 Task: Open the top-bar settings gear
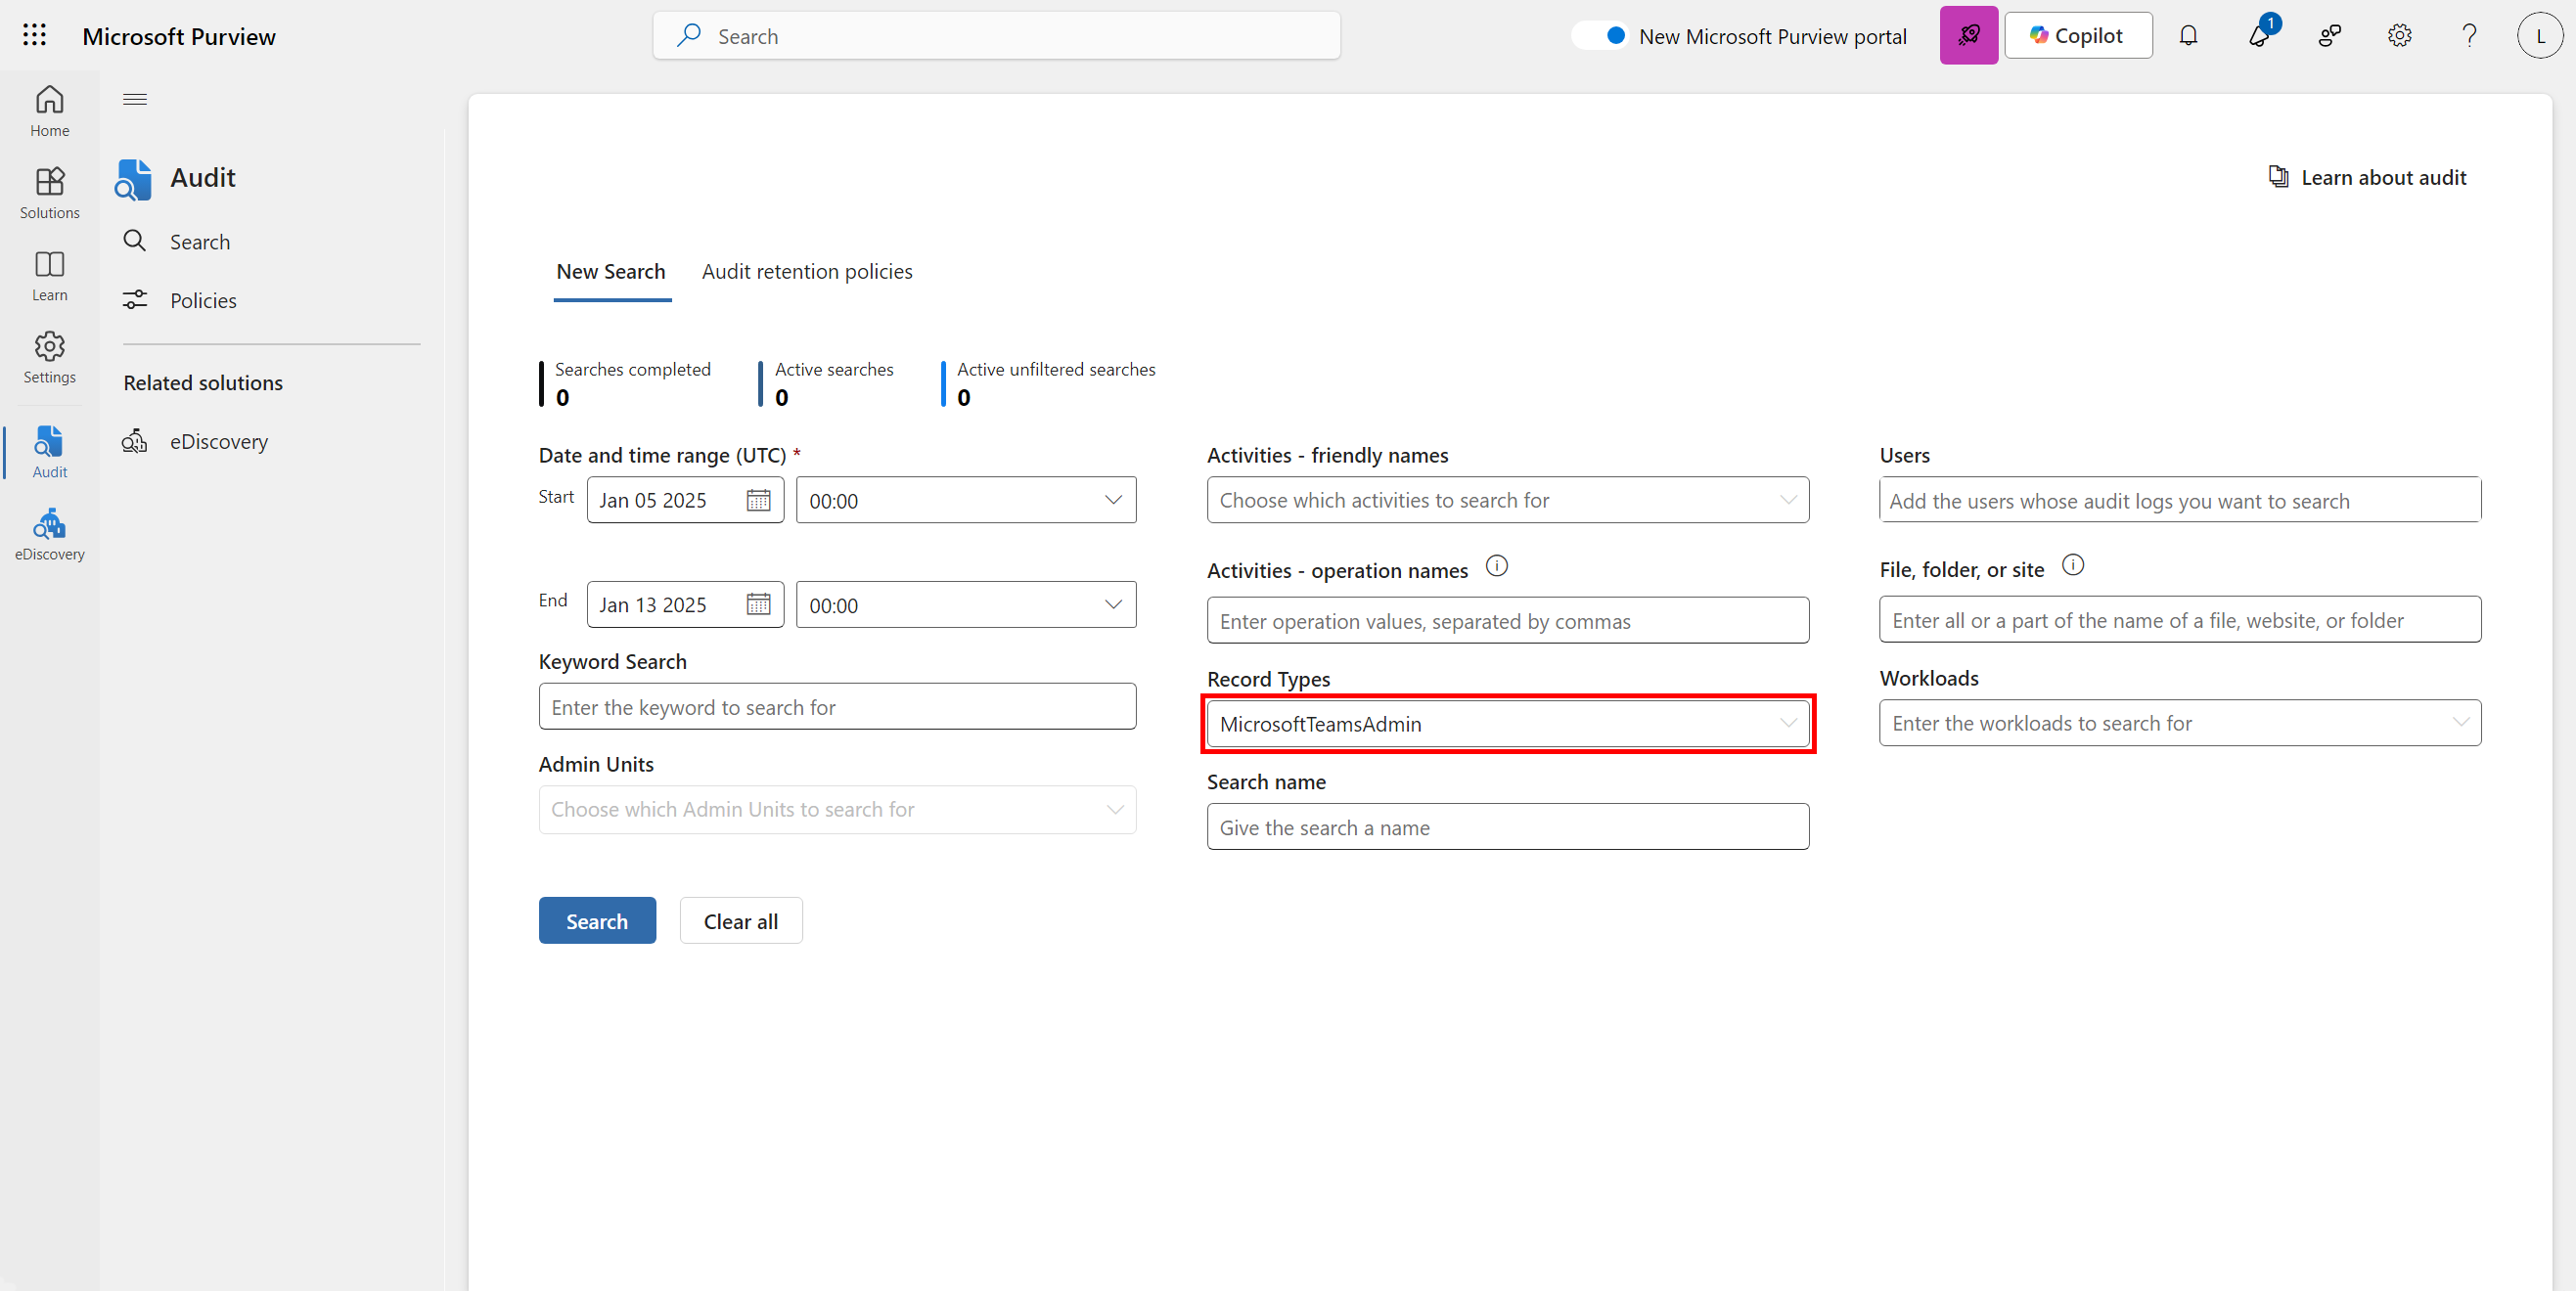coord(2399,36)
